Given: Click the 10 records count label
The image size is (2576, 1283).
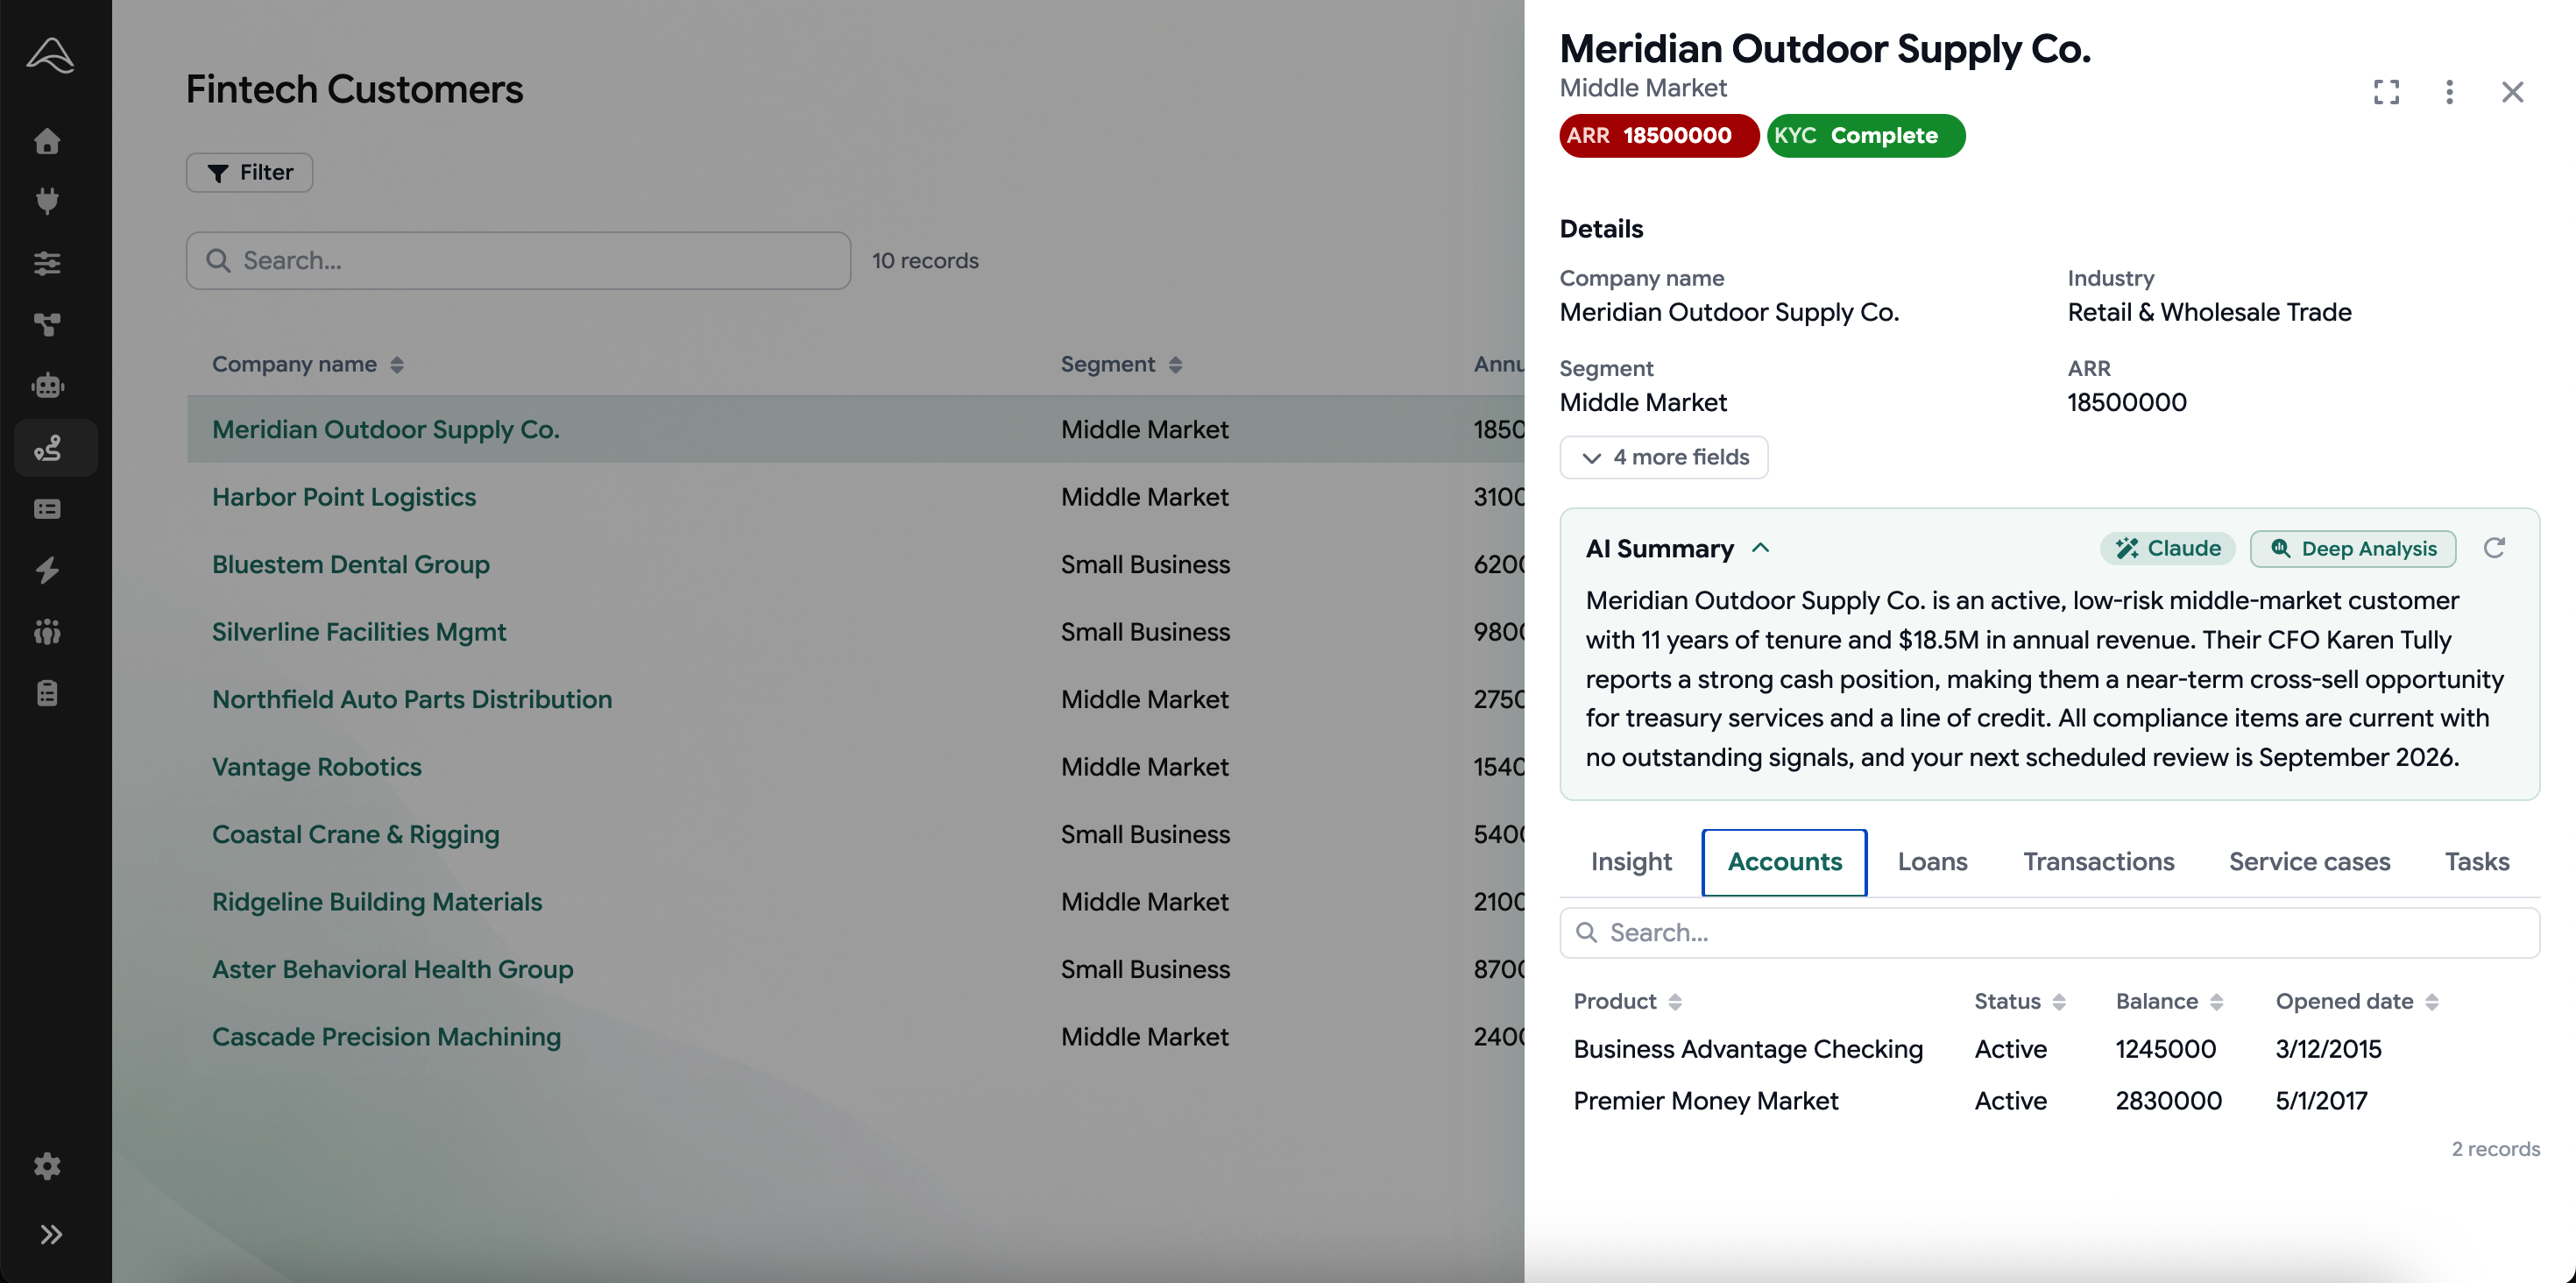Looking at the screenshot, I should pos(925,261).
